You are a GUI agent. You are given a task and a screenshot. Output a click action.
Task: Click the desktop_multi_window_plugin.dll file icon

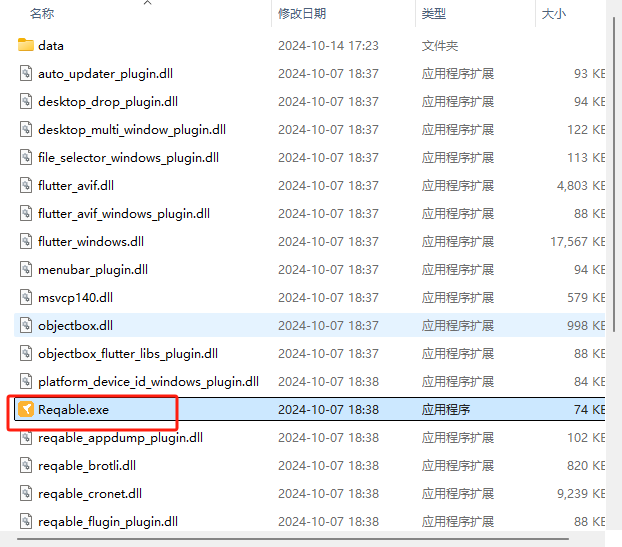point(26,129)
